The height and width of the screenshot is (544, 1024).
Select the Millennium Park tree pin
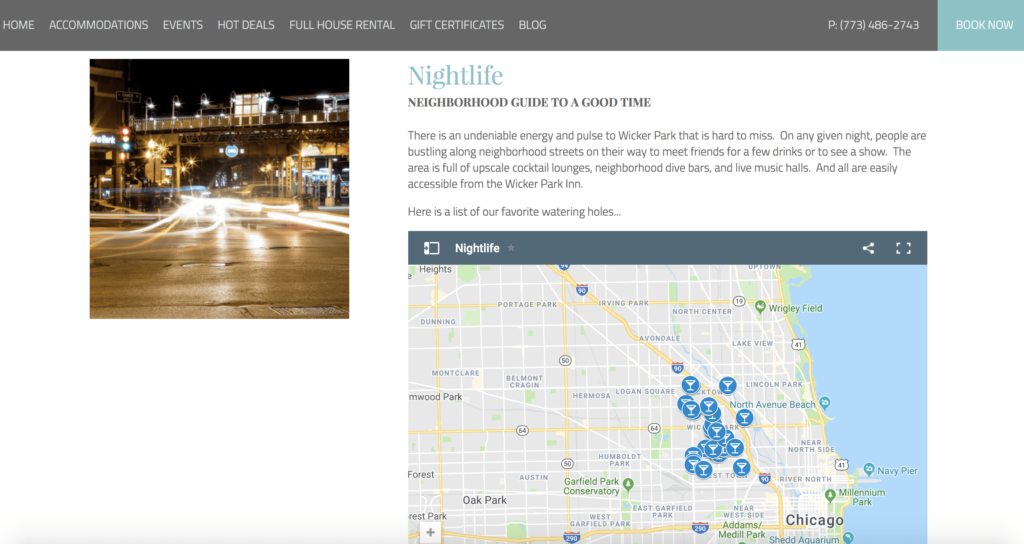tap(830, 495)
